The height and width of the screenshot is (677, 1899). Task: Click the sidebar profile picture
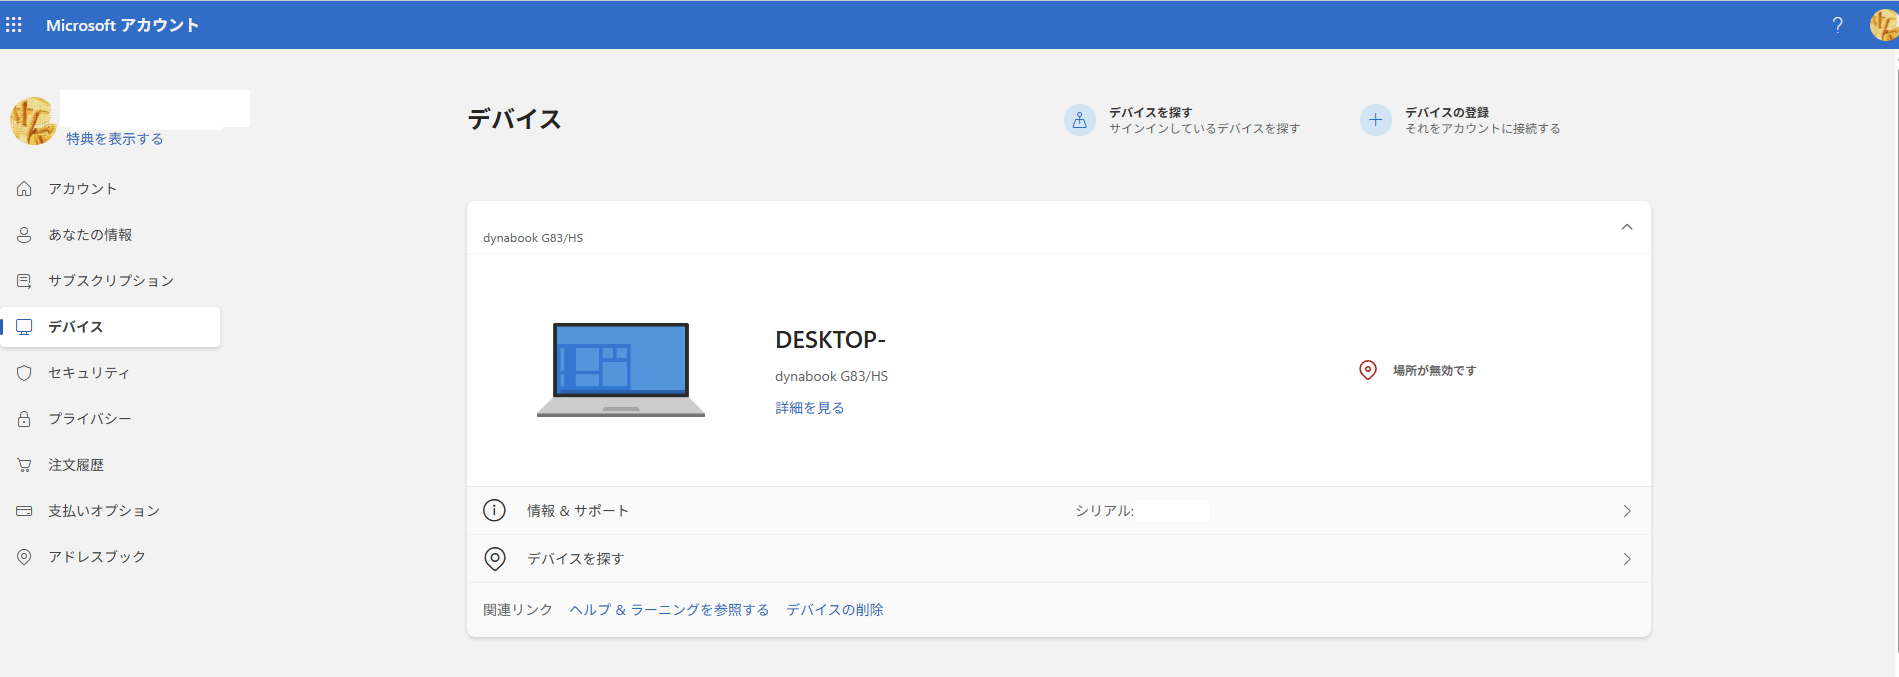point(33,121)
